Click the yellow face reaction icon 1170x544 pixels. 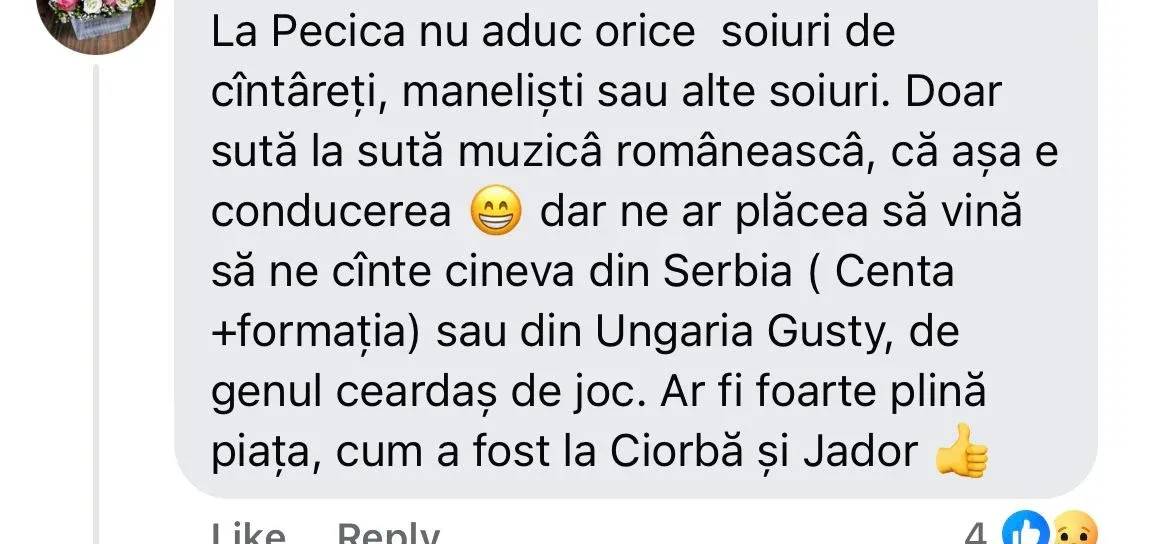click(1072, 529)
